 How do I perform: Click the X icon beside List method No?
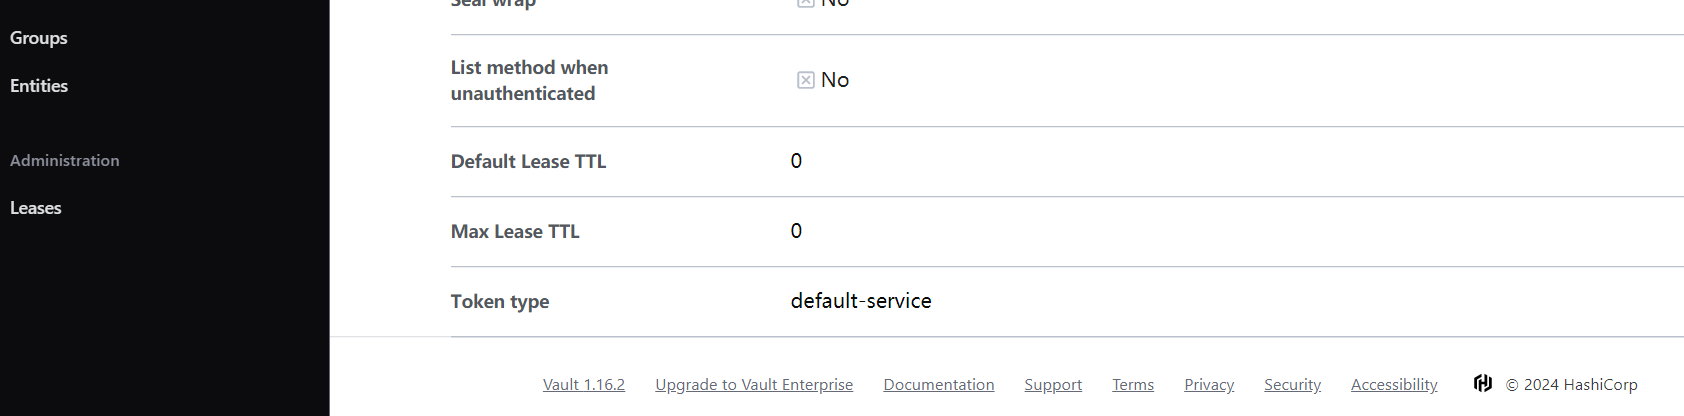pyautogui.click(x=805, y=80)
